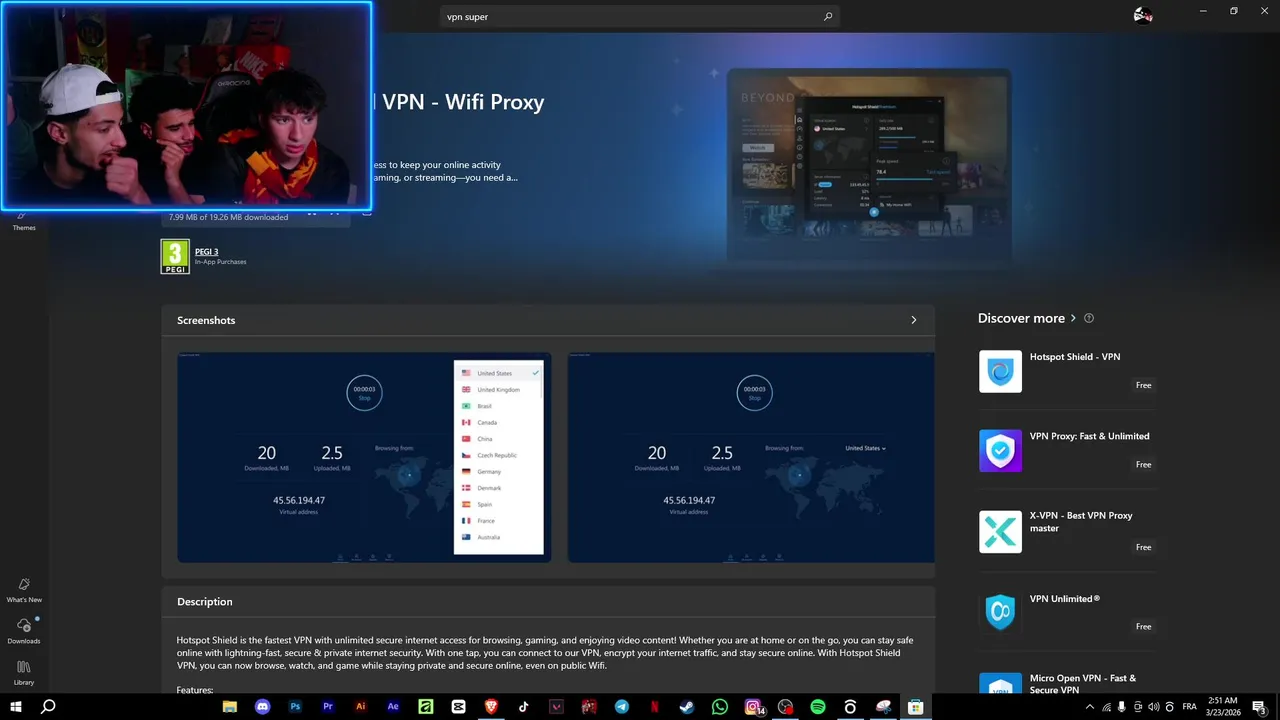The width and height of the screenshot is (1280, 720).
Task: Launch Brave browser from the taskbar
Action: [491, 707]
